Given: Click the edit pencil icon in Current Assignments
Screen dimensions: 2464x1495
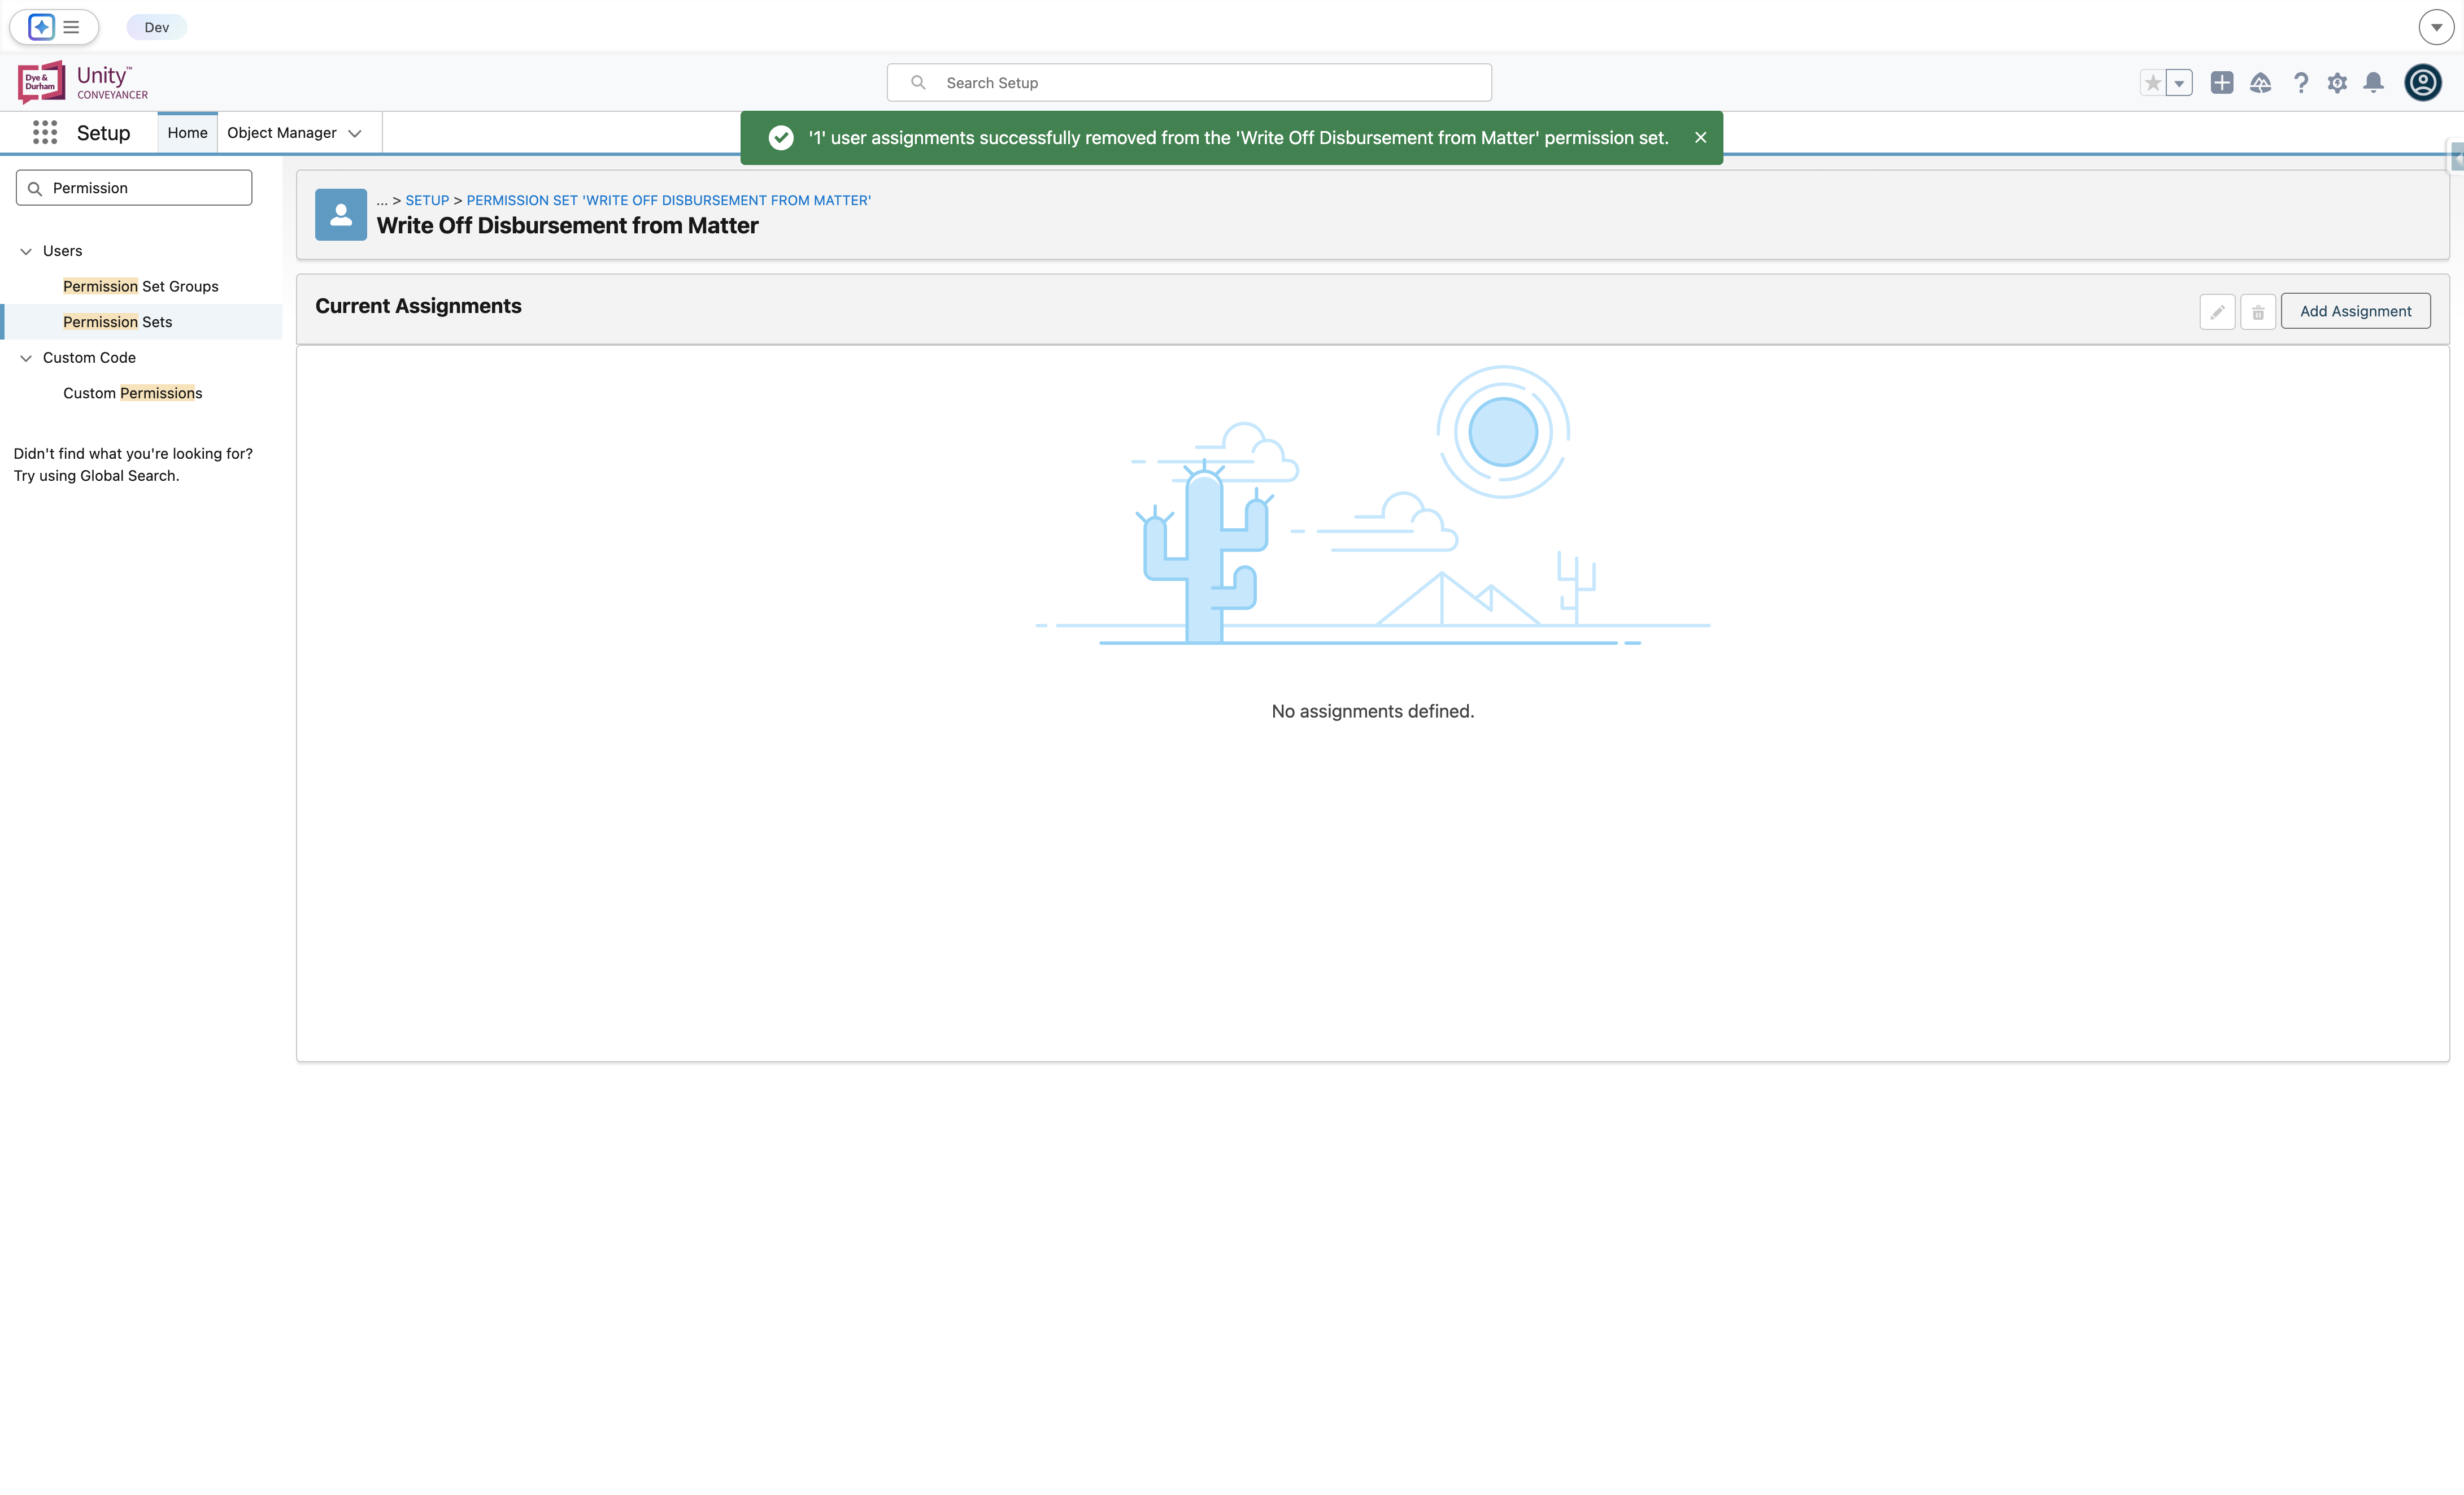Looking at the screenshot, I should pos(2217,312).
